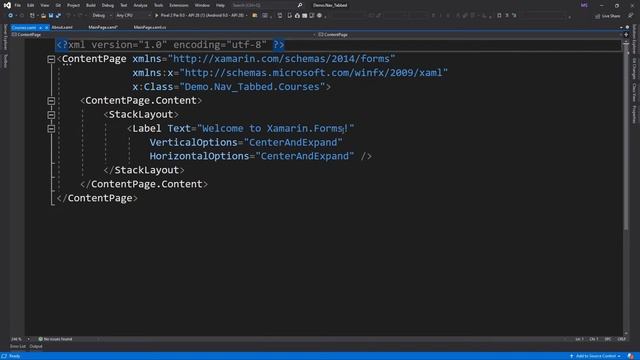Start debugging with the green play icon
Image resolution: width=640 pixels, height=360 pixels.
click(x=156, y=16)
